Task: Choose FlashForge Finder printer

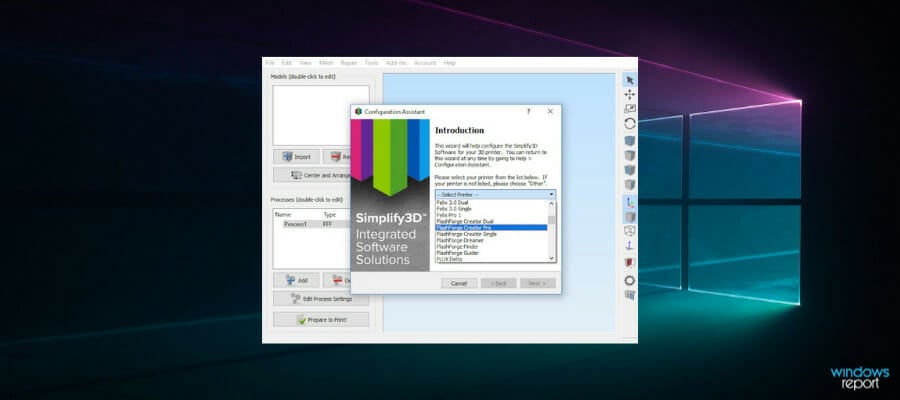Action: (x=491, y=247)
